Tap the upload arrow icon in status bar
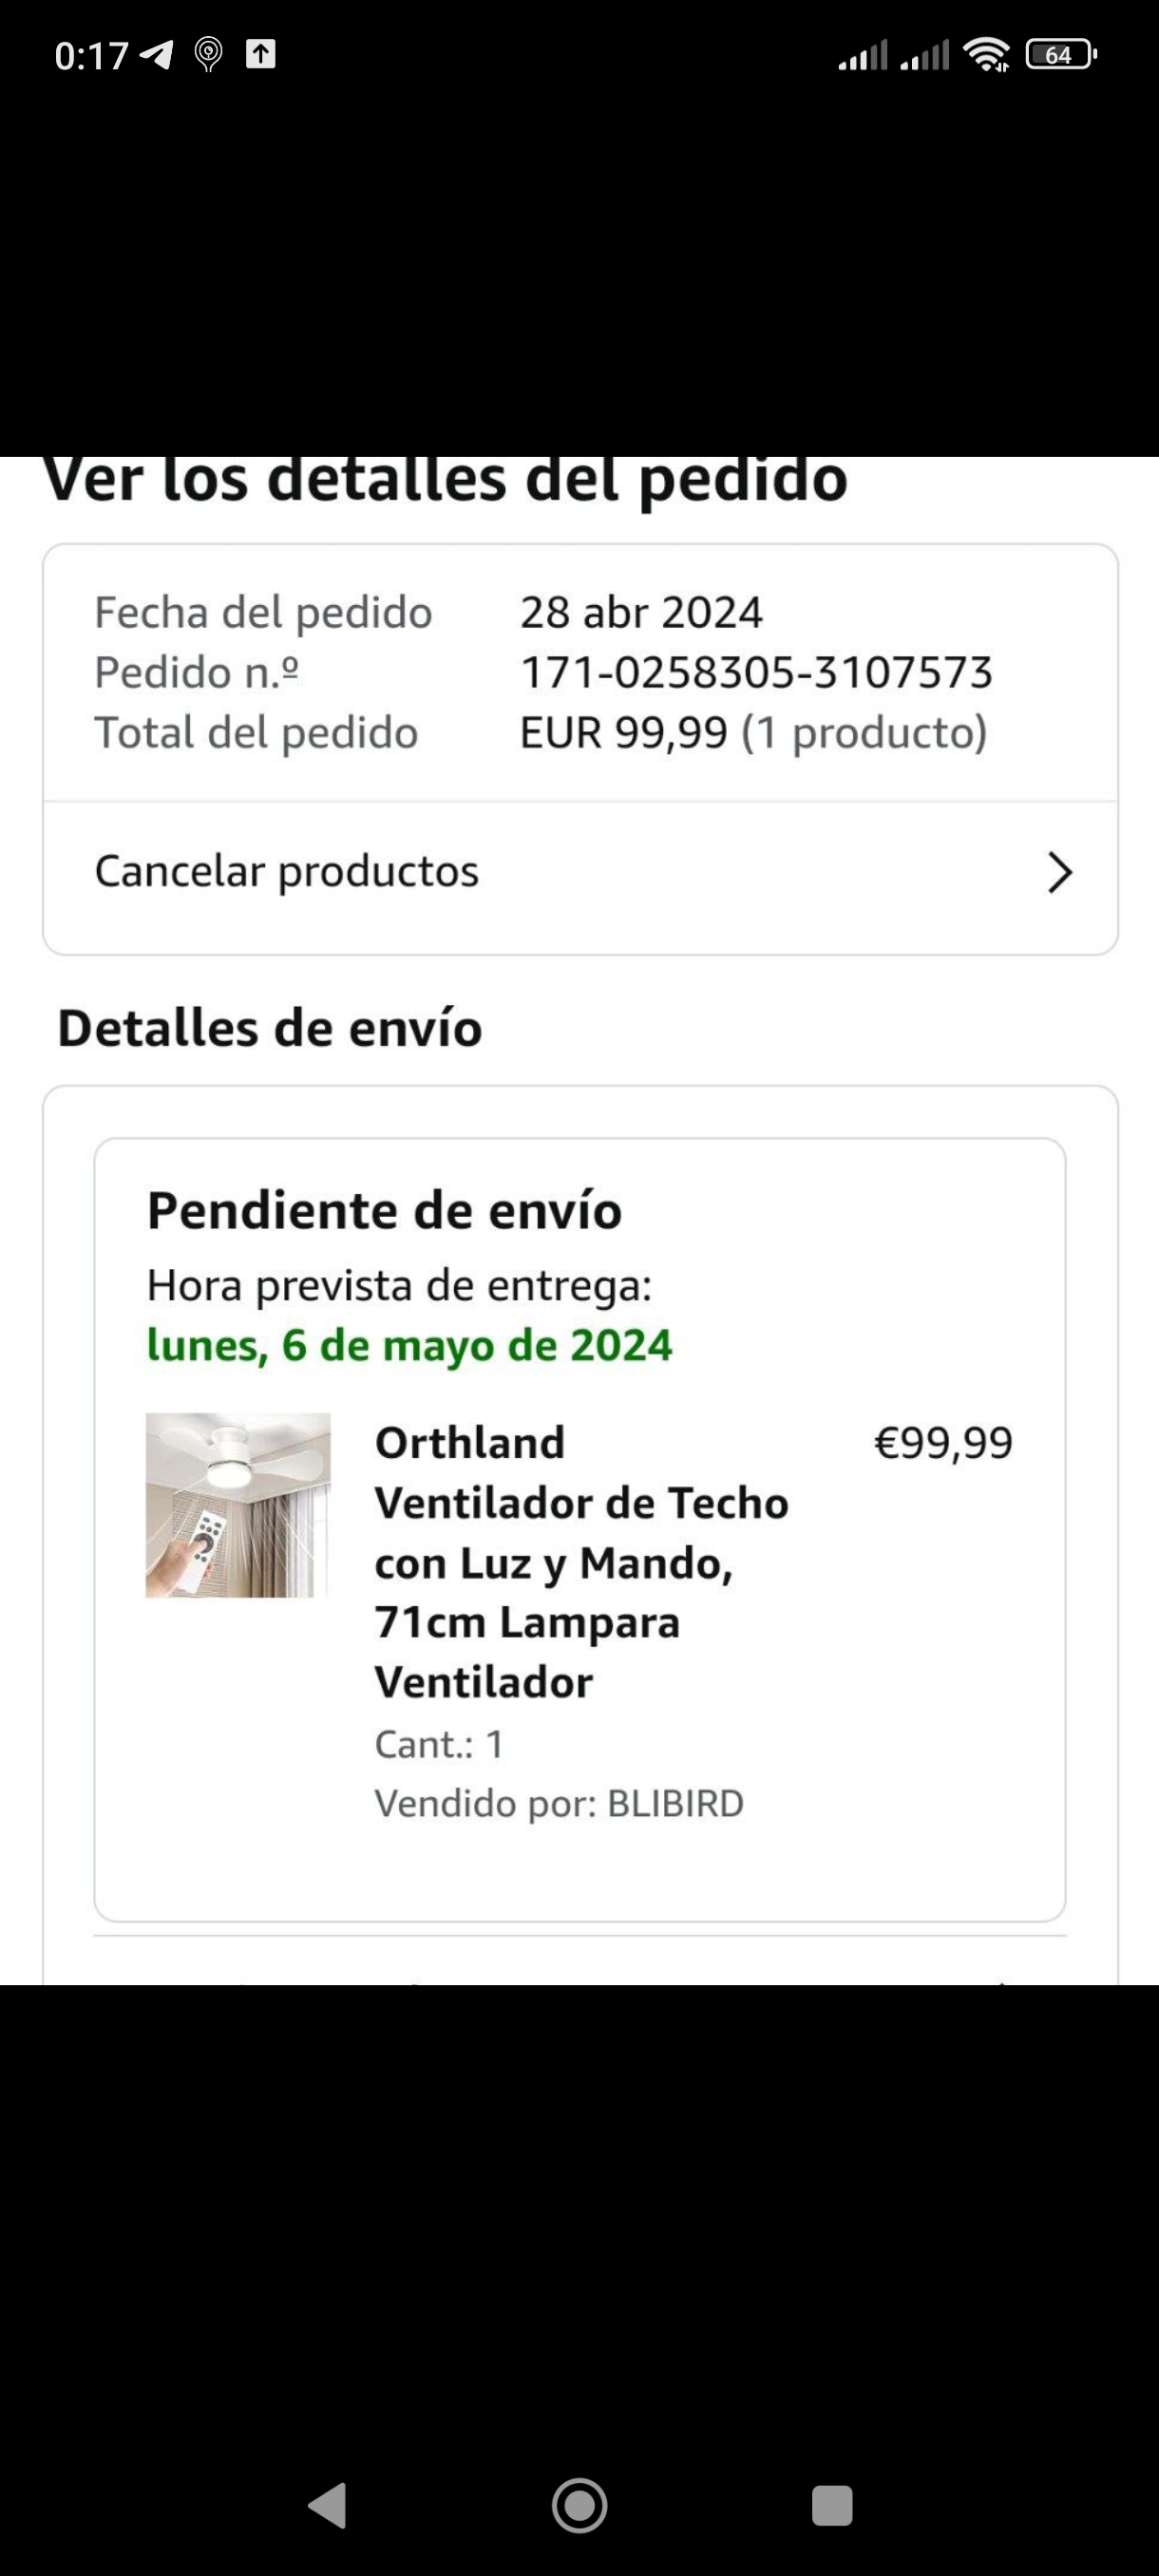 pos(260,53)
